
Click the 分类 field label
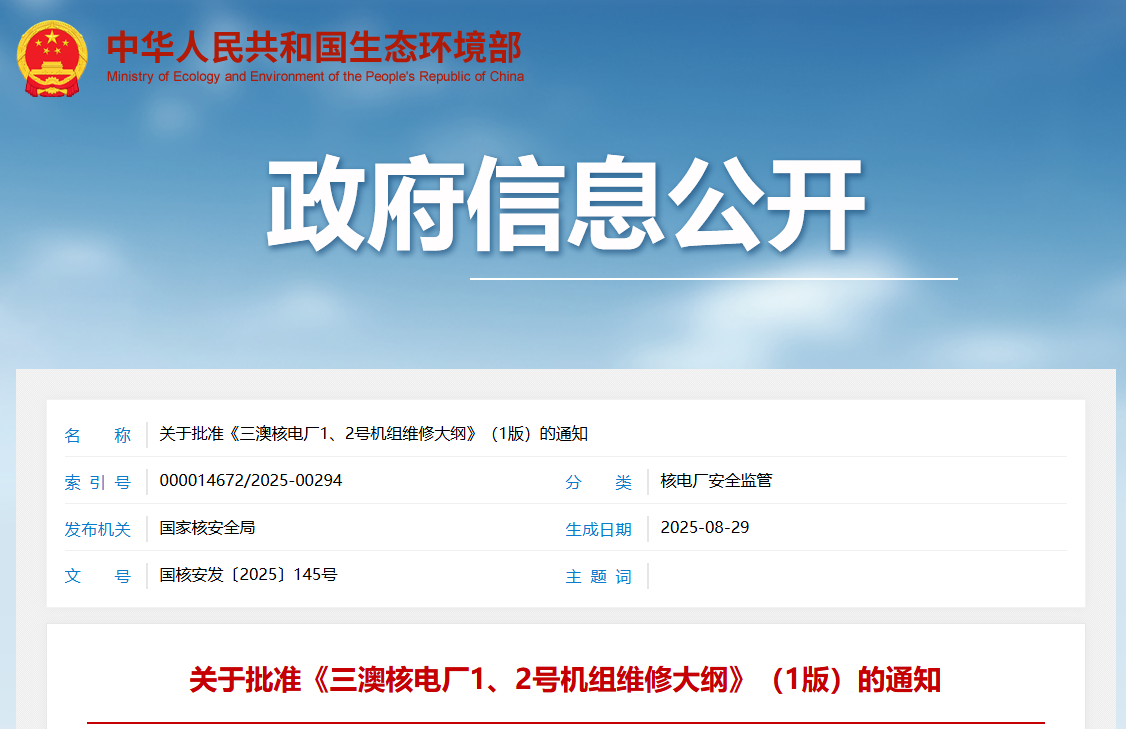click(600, 482)
